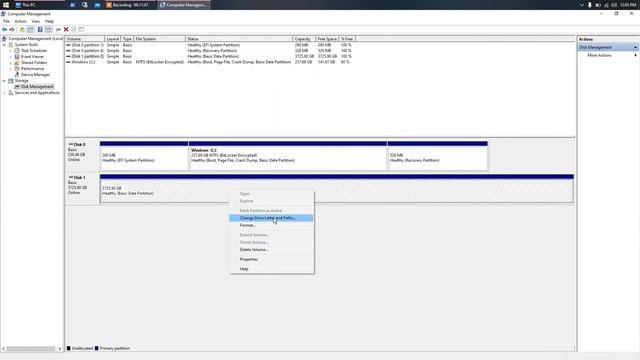Click the Up one level toolbar icon
The width and height of the screenshot is (640, 360).
click(22, 29)
